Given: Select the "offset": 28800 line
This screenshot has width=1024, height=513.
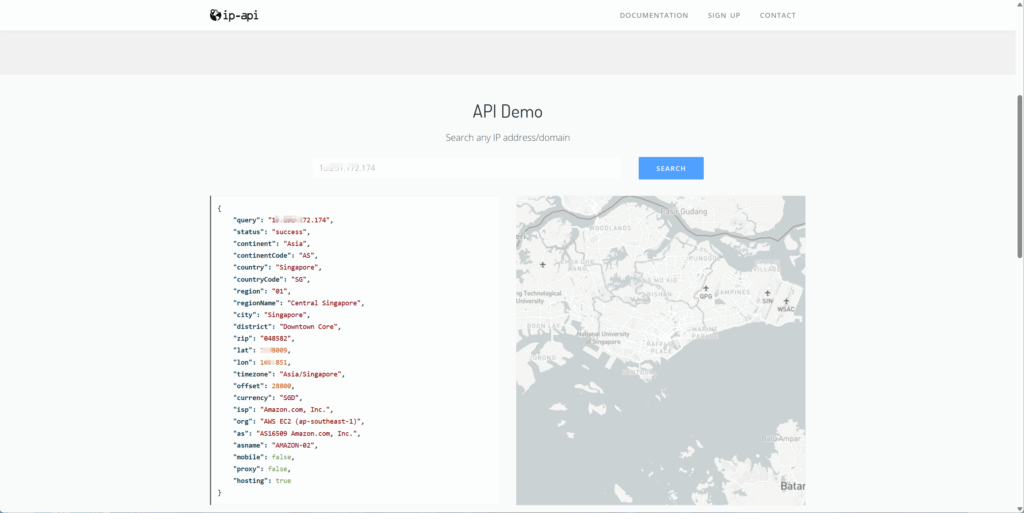Looking at the screenshot, I should tap(263, 386).
